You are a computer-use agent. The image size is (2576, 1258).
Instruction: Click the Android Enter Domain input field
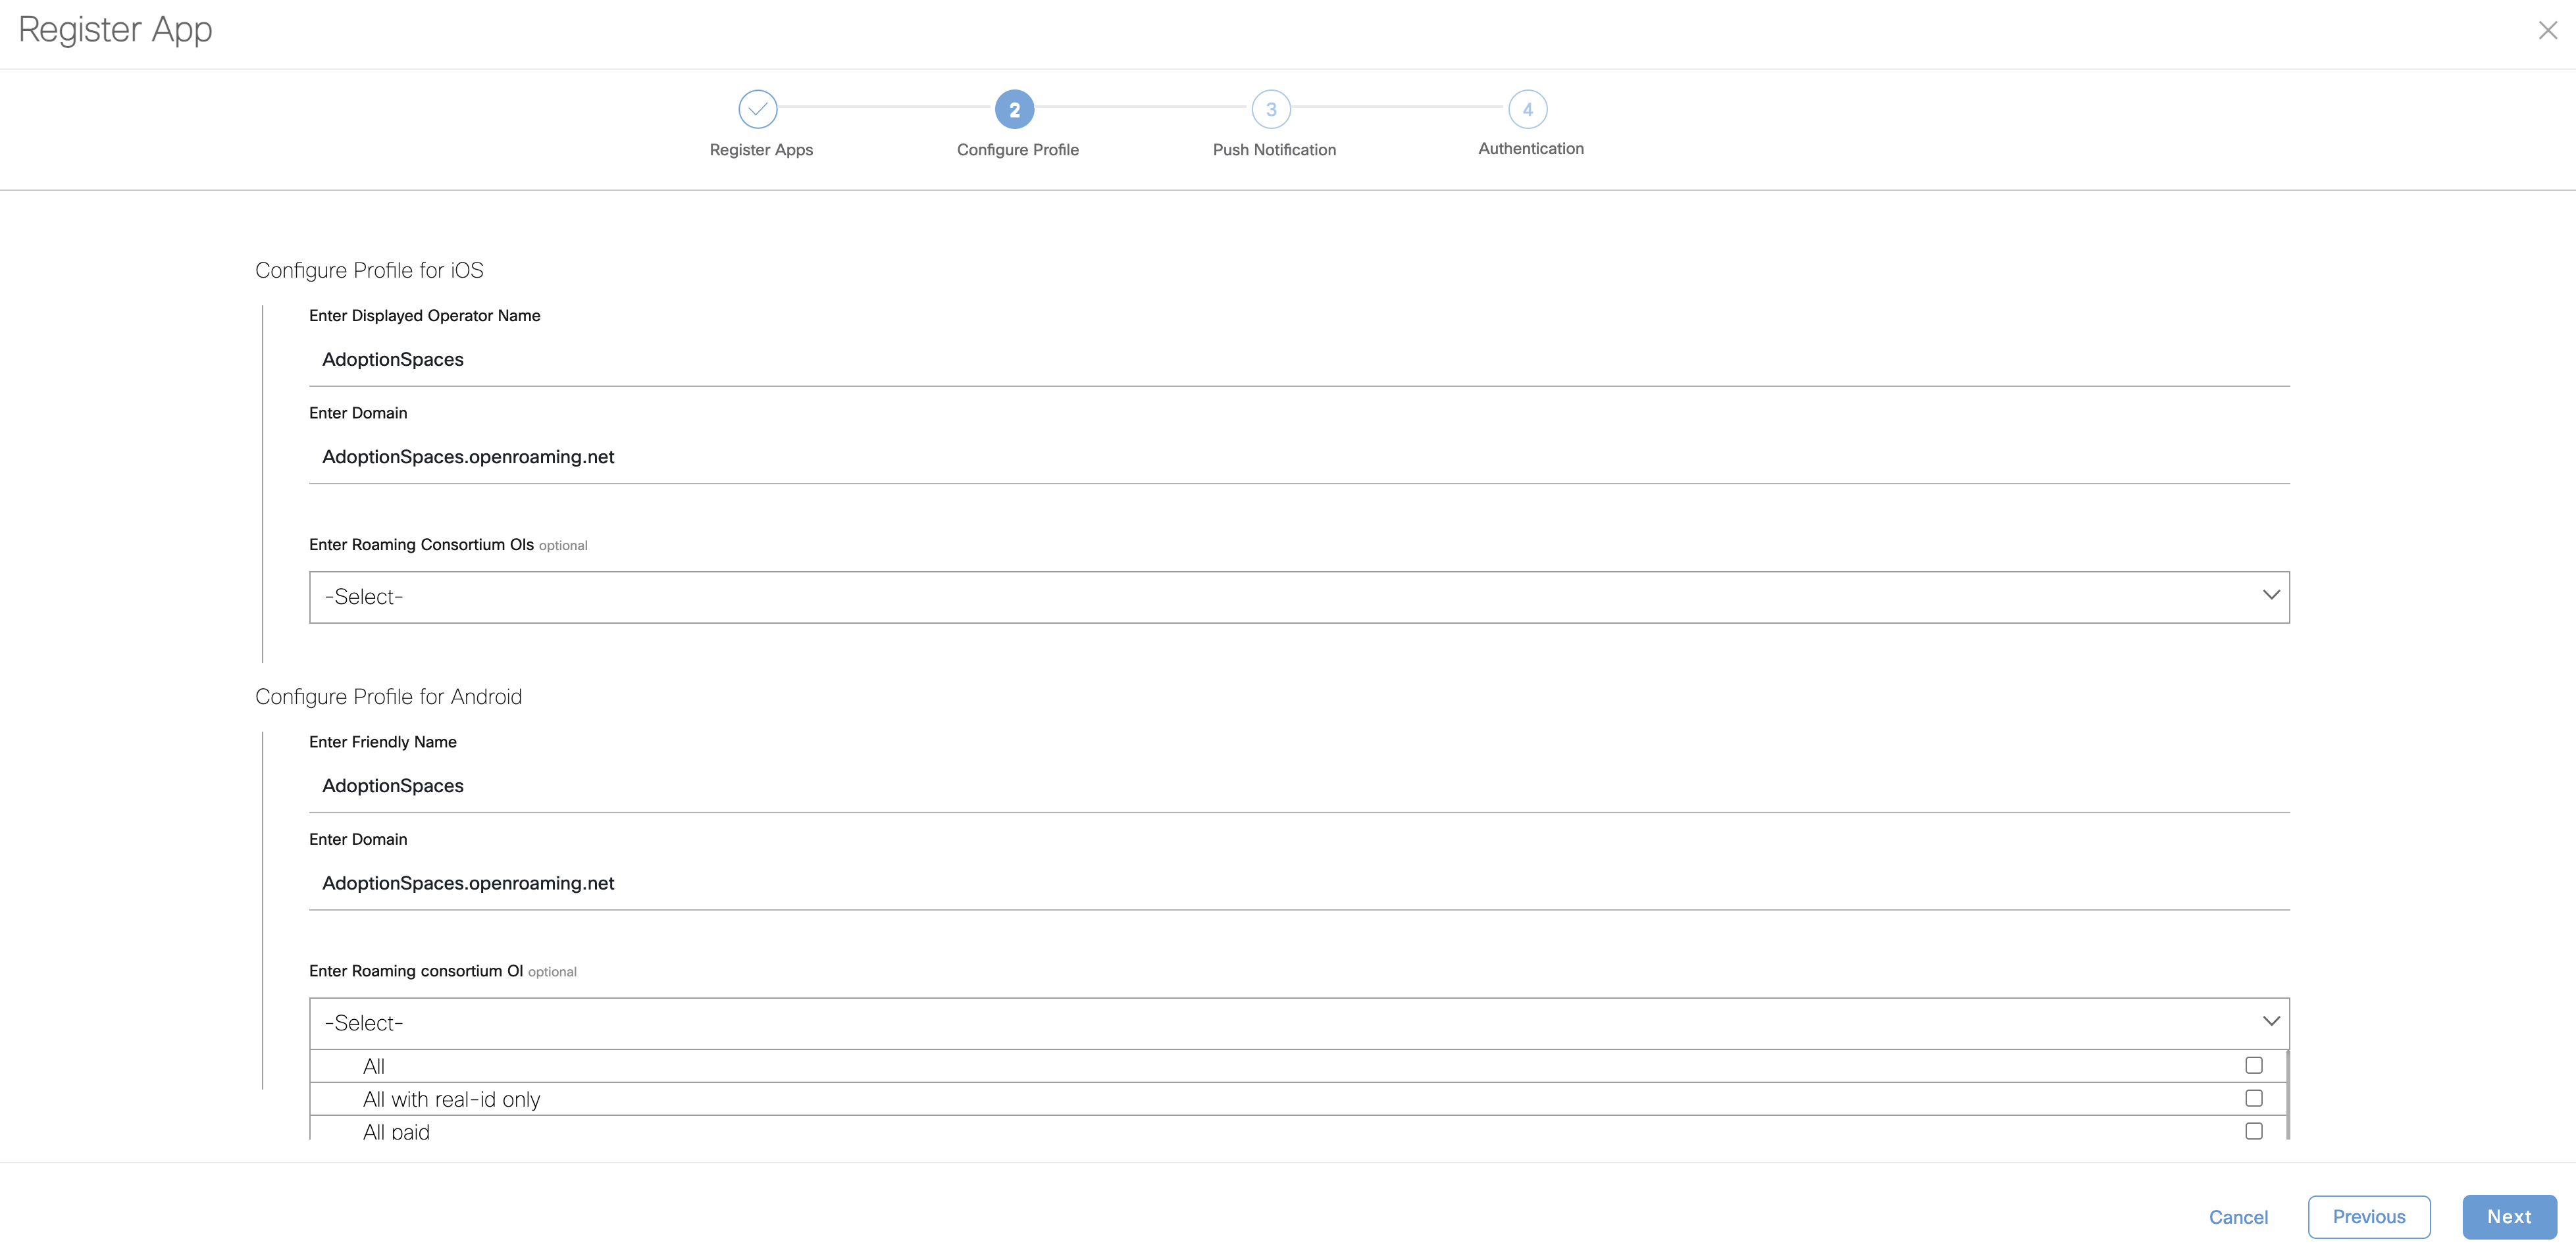click(1298, 883)
